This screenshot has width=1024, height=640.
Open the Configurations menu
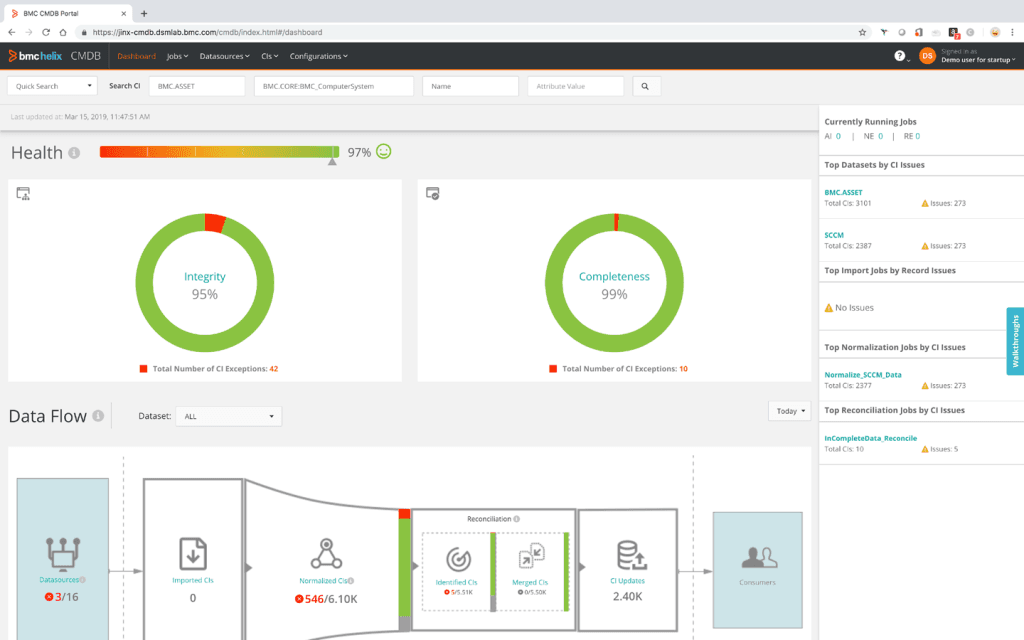click(x=316, y=56)
